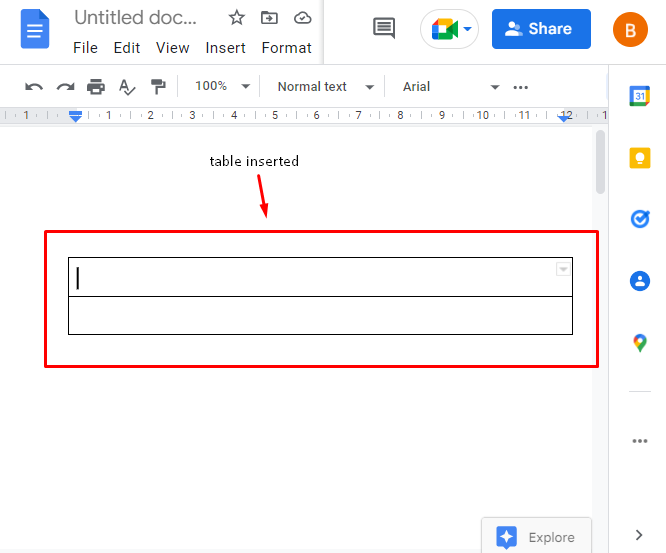This screenshot has height=553, width=666.
Task: Click the Explore button
Action: [x=536, y=537]
